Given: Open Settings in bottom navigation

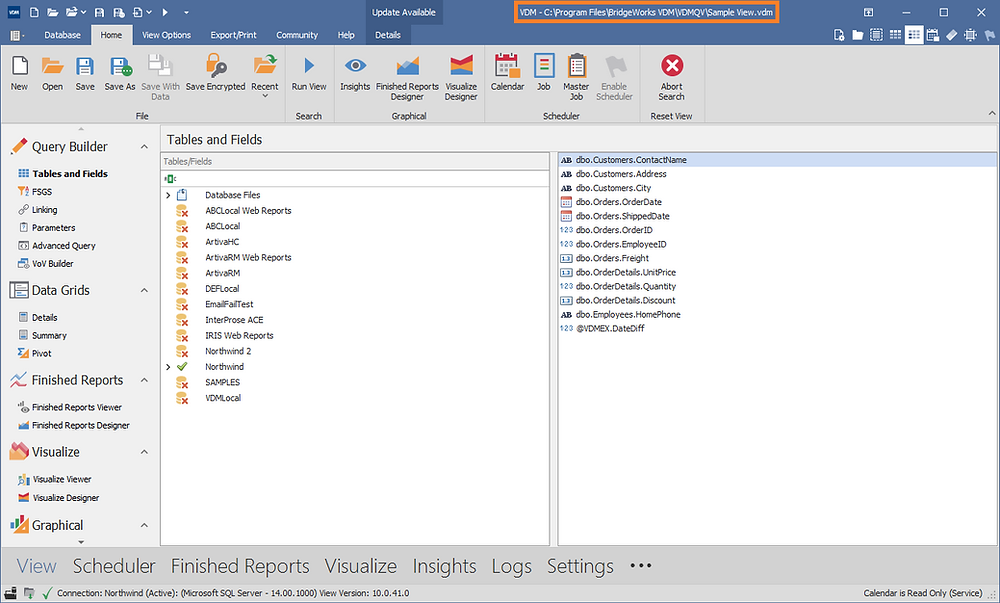Looking at the screenshot, I should 580,566.
